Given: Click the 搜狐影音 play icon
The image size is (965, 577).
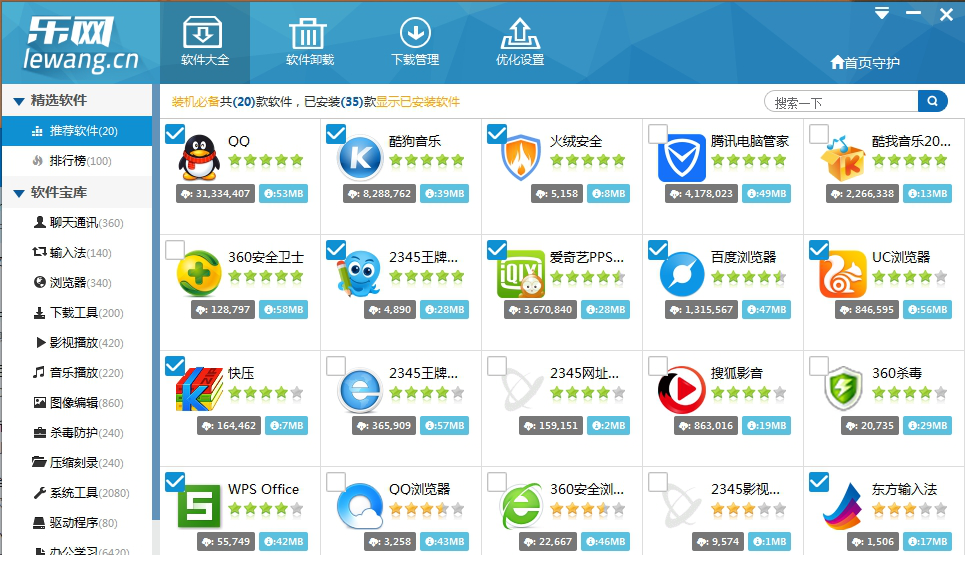Looking at the screenshot, I should pos(681,389).
